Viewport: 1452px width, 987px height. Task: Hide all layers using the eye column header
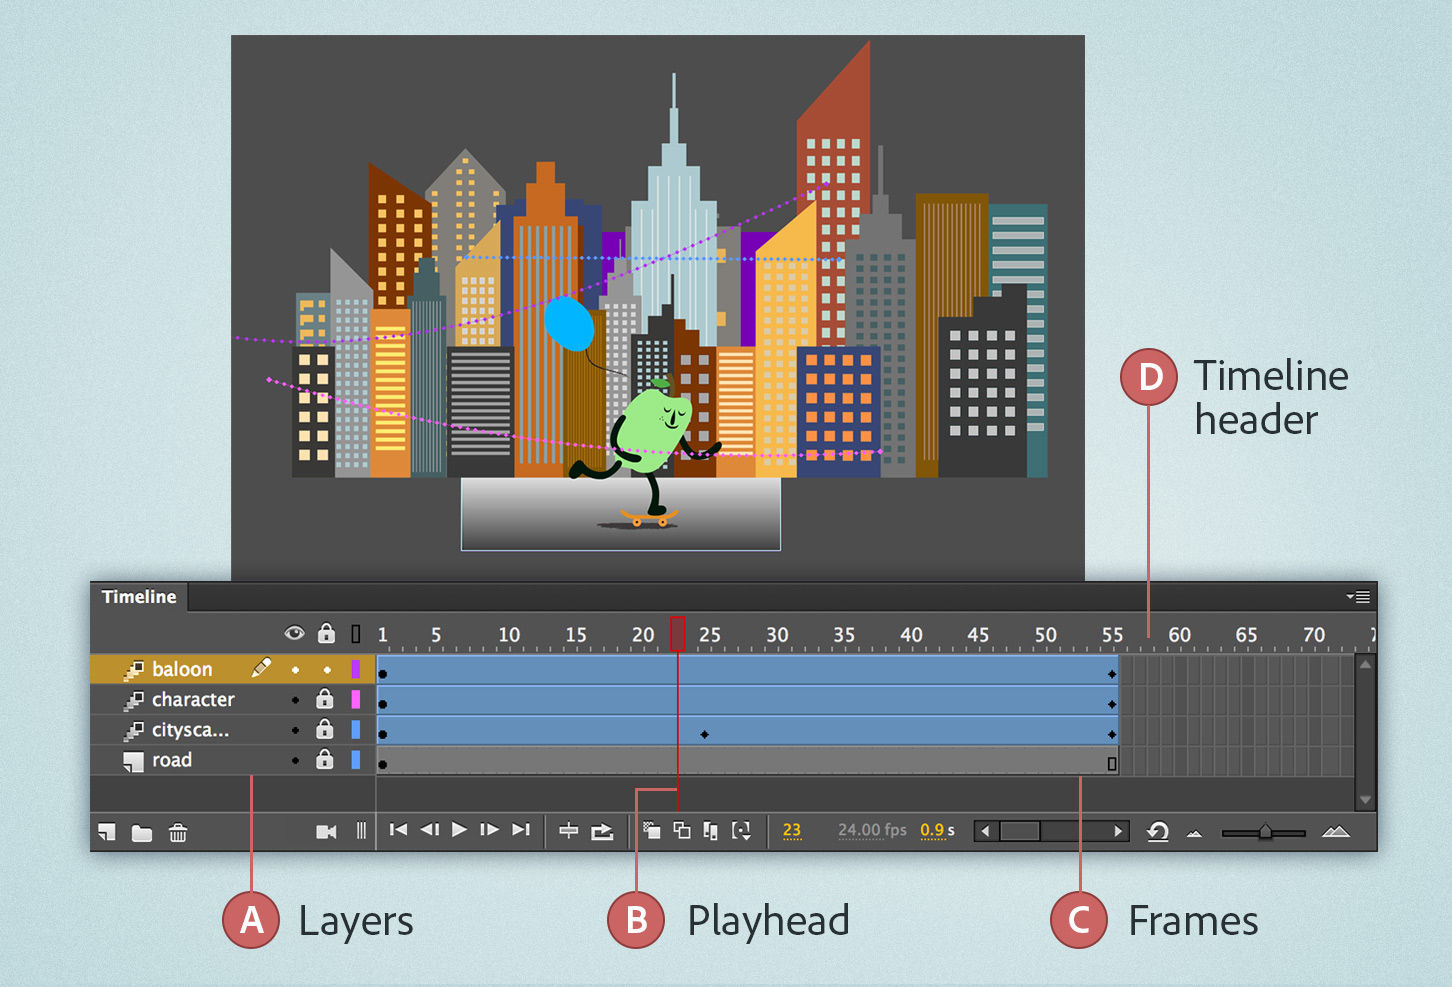click(x=294, y=632)
